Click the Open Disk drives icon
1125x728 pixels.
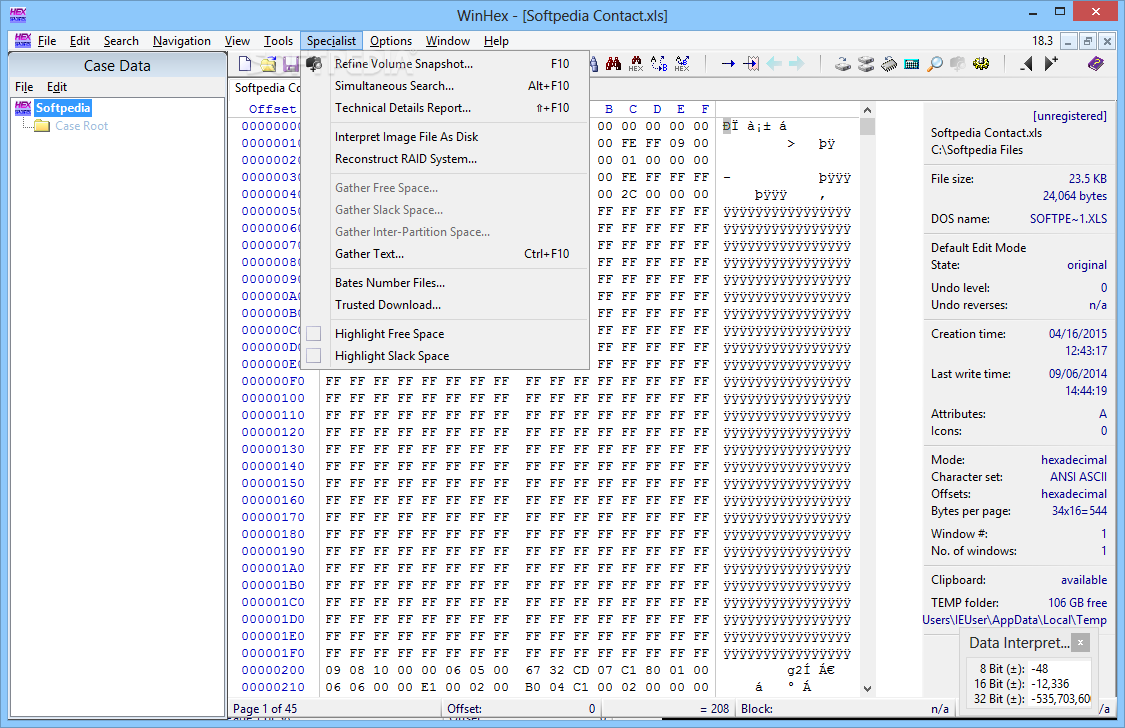click(866, 64)
